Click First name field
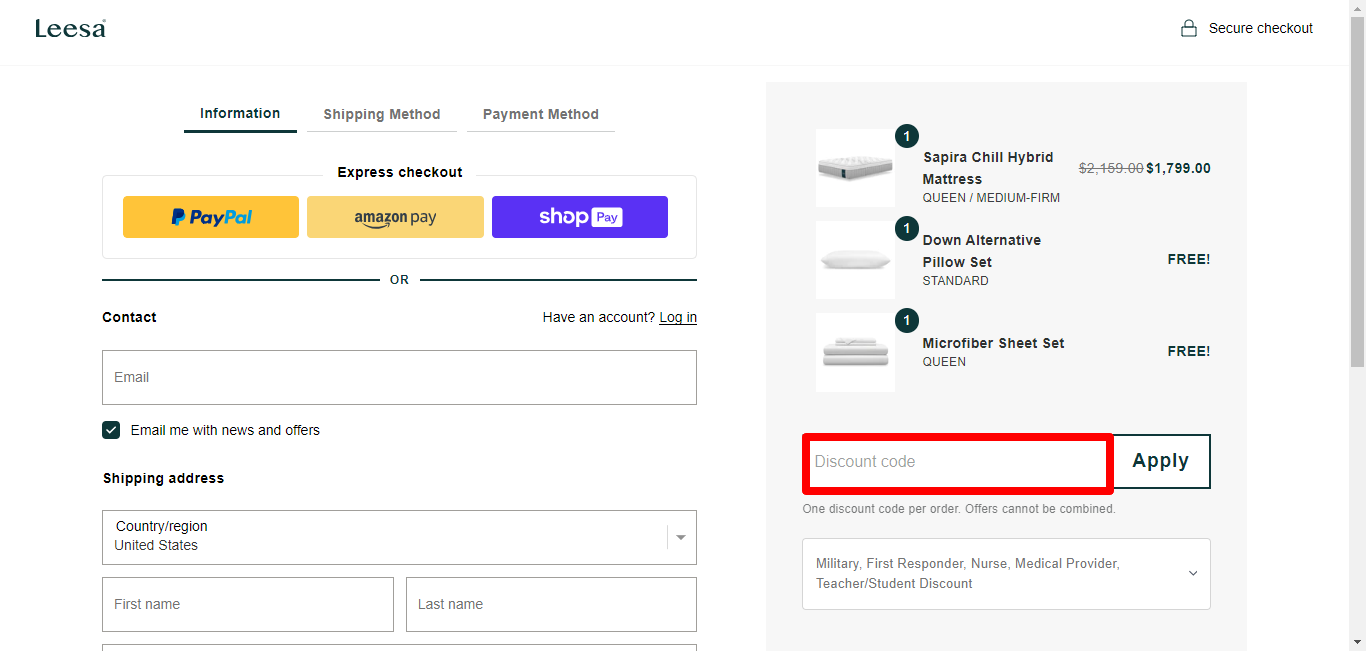This screenshot has width=1366, height=651. tap(248, 604)
